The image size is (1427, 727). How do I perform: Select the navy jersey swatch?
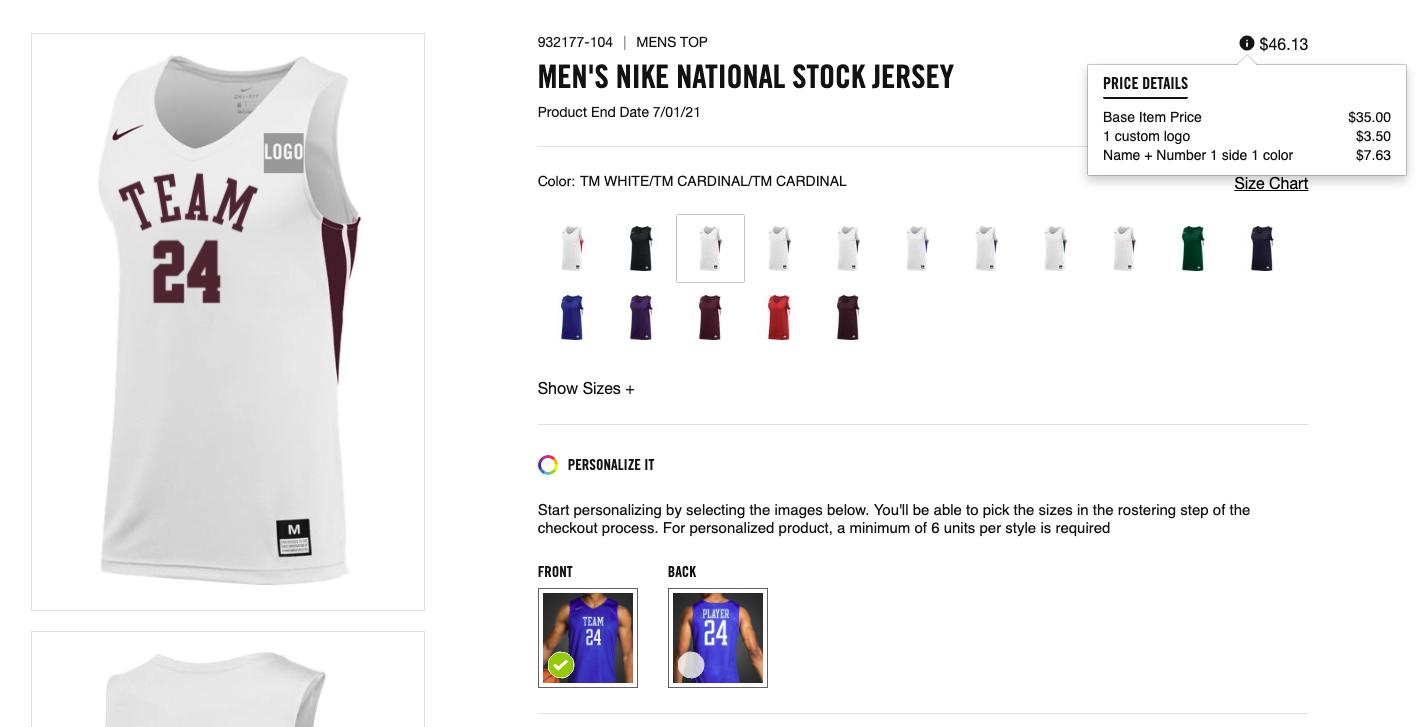1260,247
